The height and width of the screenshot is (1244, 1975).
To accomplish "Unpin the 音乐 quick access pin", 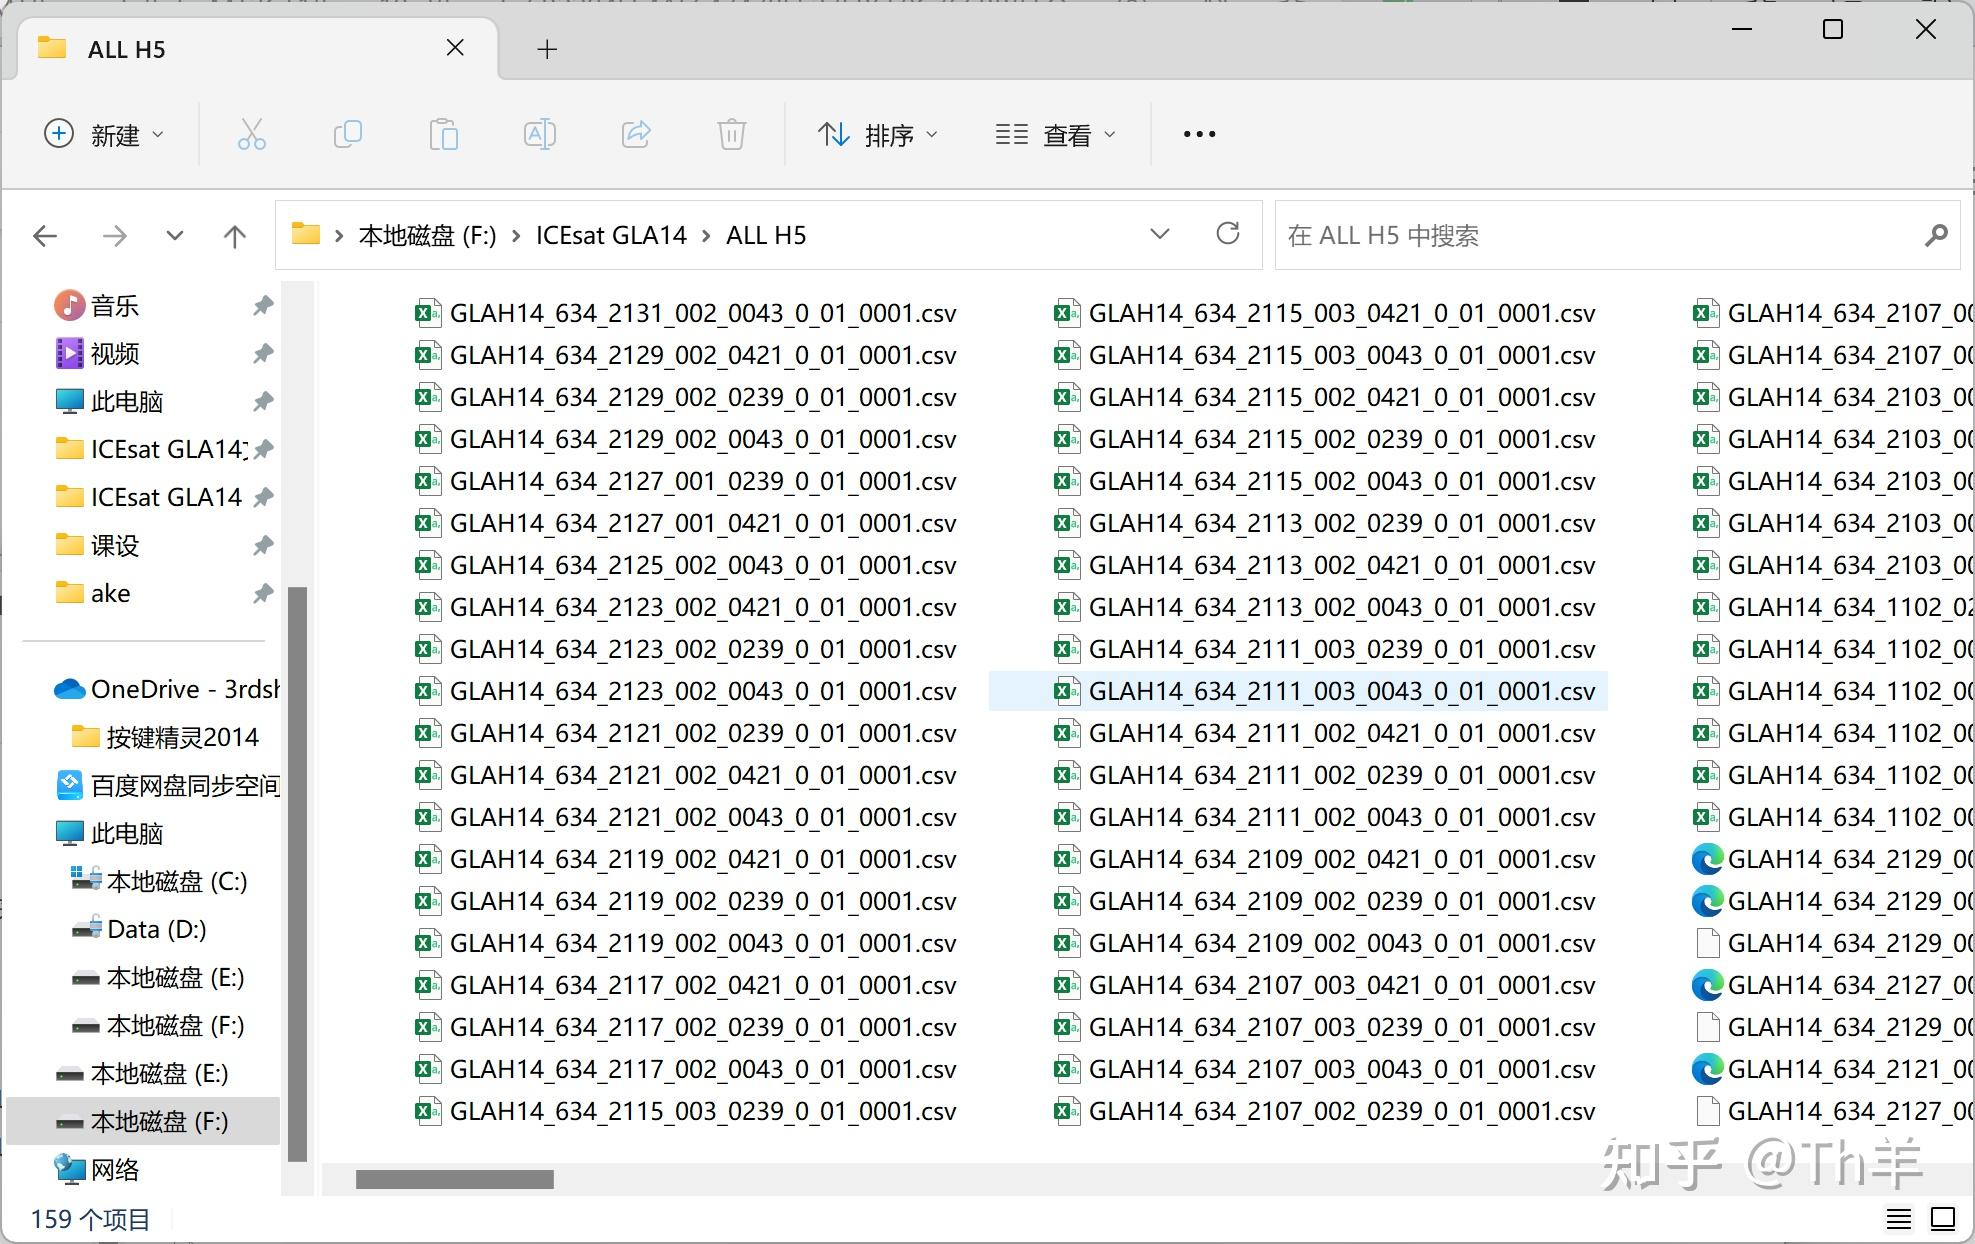I will point(263,305).
